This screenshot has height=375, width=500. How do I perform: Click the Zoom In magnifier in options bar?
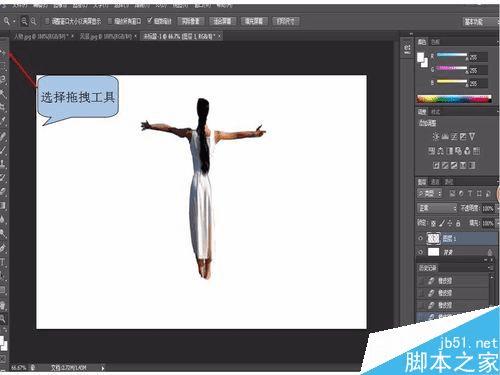click(24, 21)
